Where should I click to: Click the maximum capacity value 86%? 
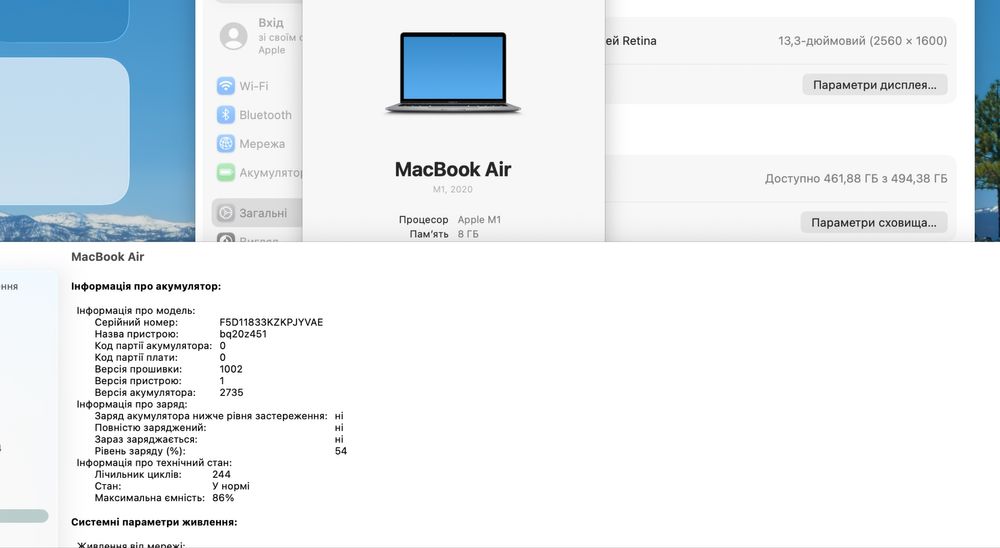223,498
